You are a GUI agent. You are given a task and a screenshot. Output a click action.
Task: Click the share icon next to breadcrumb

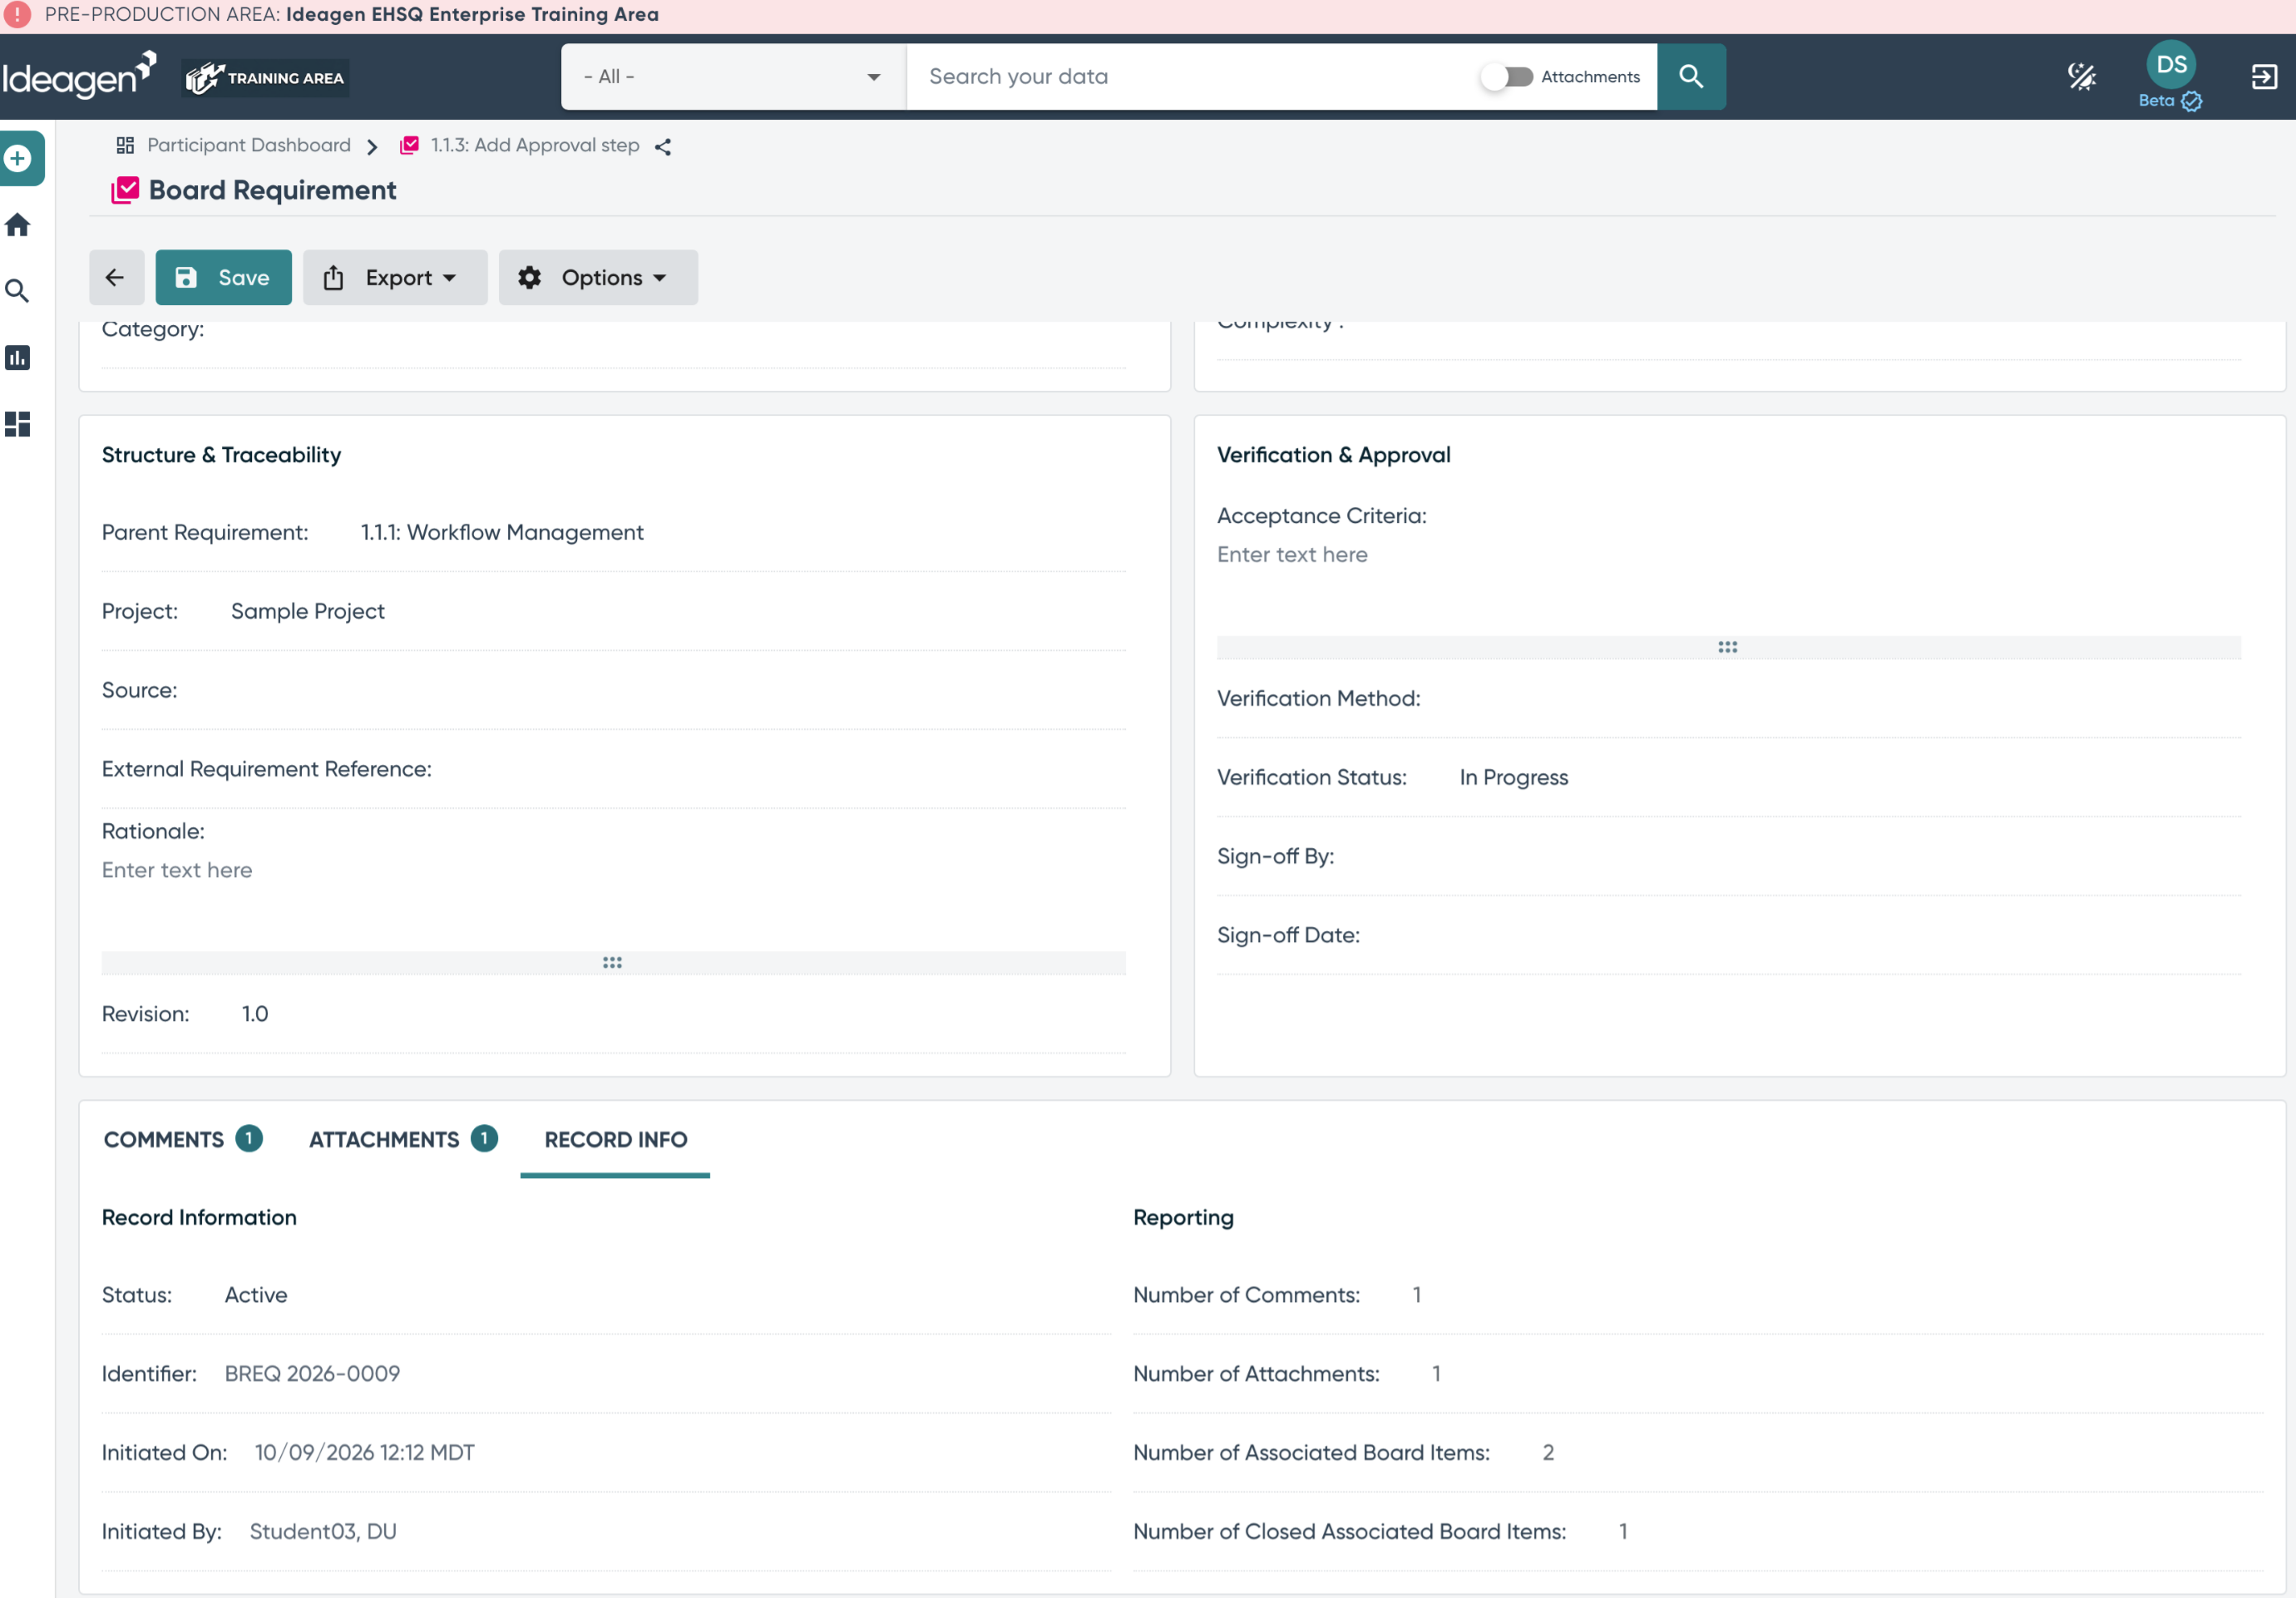point(663,147)
